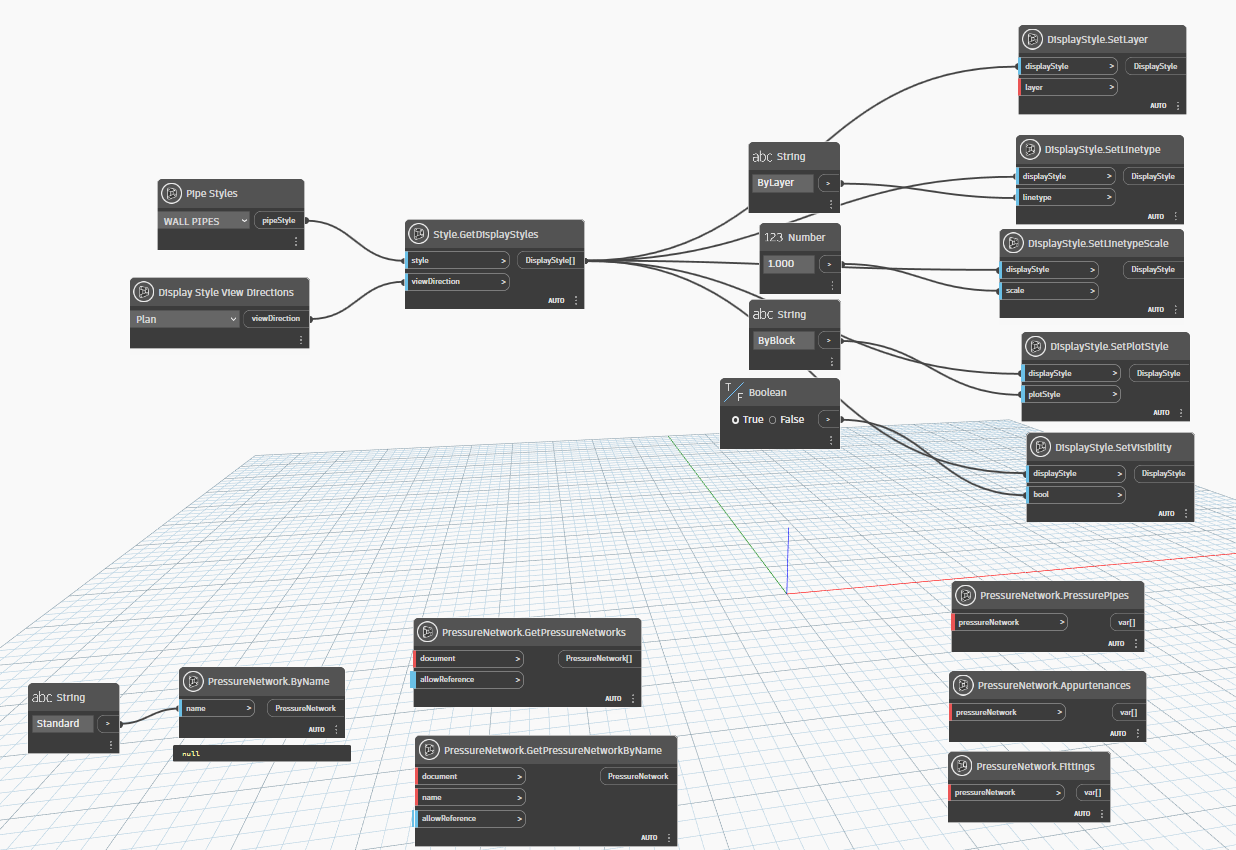Open the three-dot menu on the Number node
This screenshot has width=1236, height=850.
(831, 285)
